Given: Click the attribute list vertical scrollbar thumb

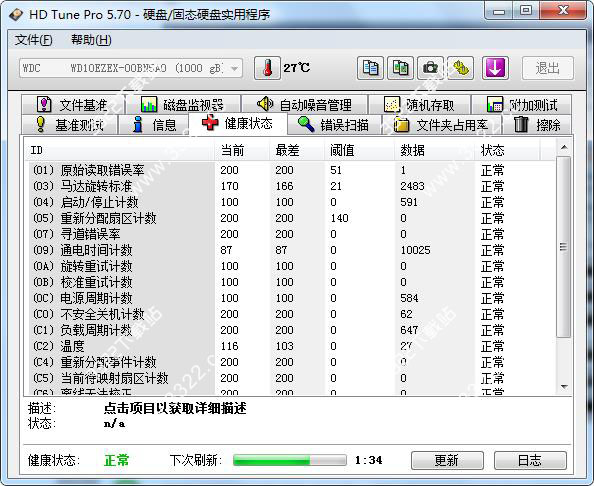Looking at the screenshot, I should coord(564,247).
